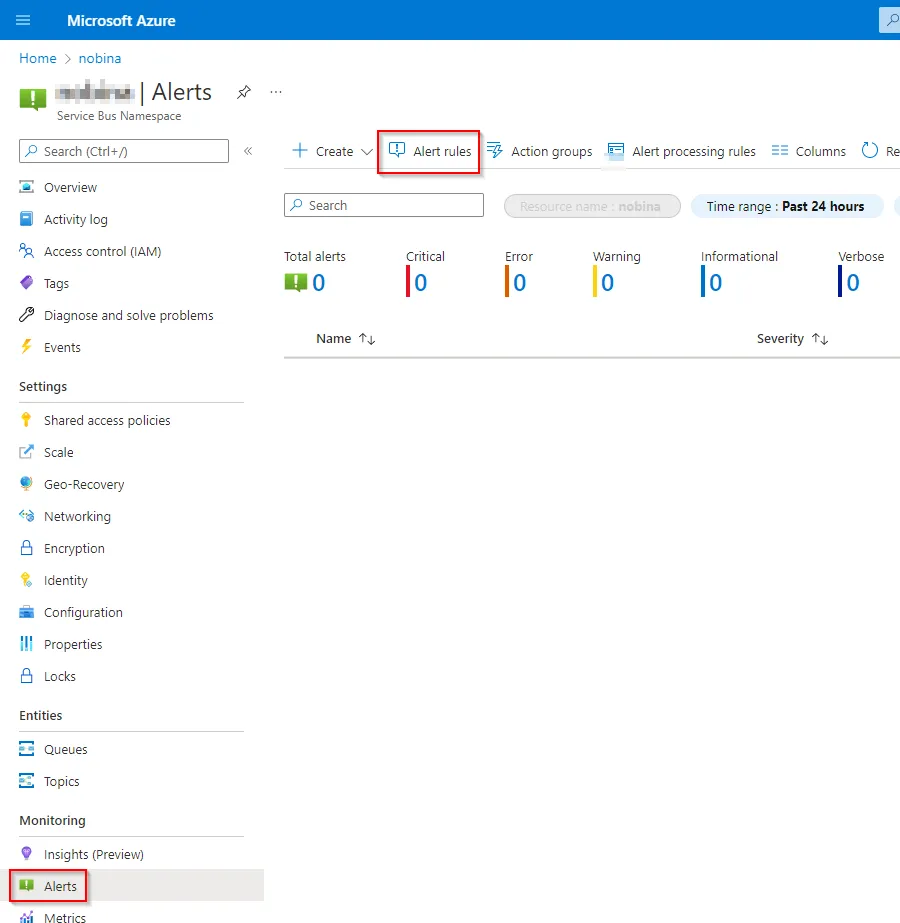Click the Properties bars icon
Screen dimensions: 900x923
(x=26, y=644)
